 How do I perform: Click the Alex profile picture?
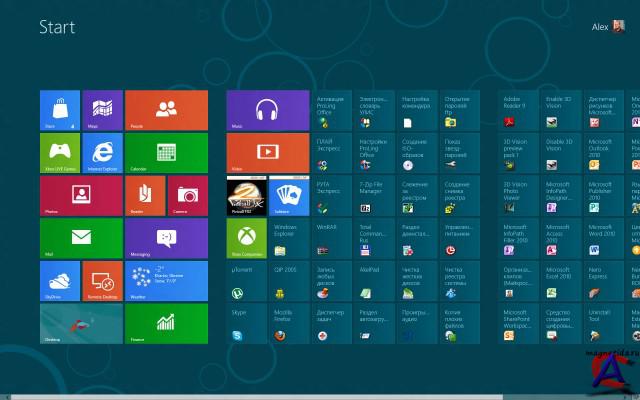pos(618,27)
